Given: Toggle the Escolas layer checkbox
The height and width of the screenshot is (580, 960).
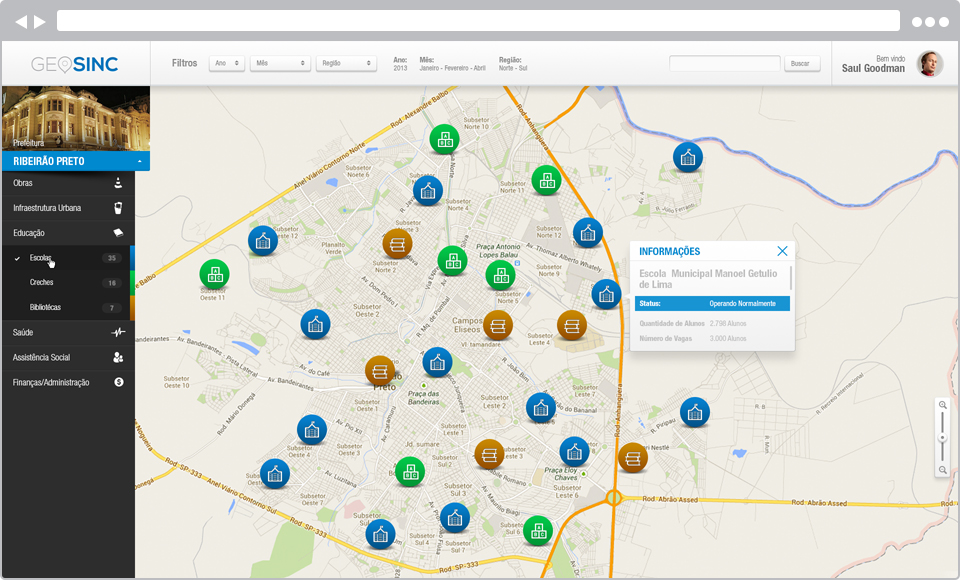Looking at the screenshot, I should pyautogui.click(x=17, y=258).
